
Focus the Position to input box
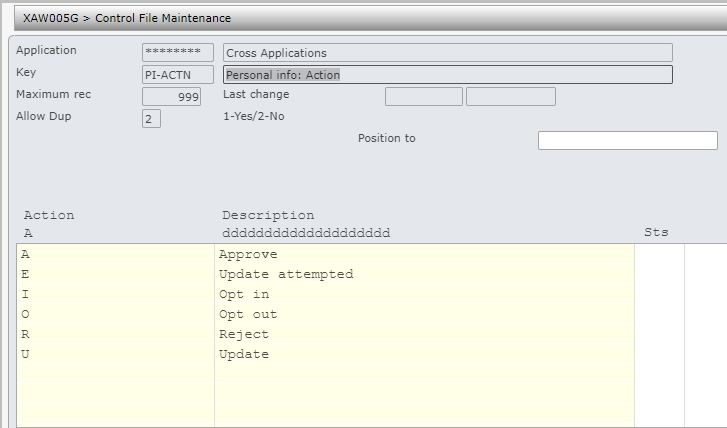627,140
